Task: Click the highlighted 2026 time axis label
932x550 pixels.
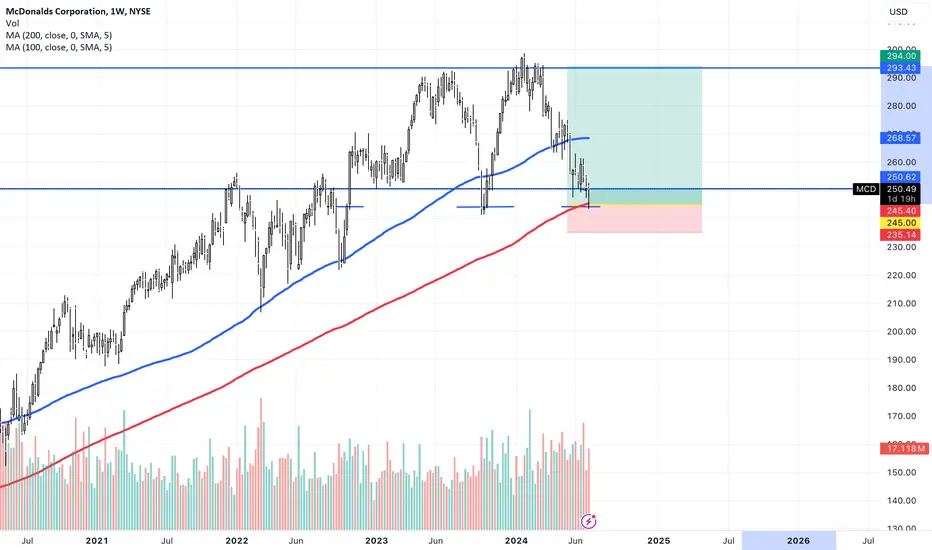Action: (x=798, y=540)
